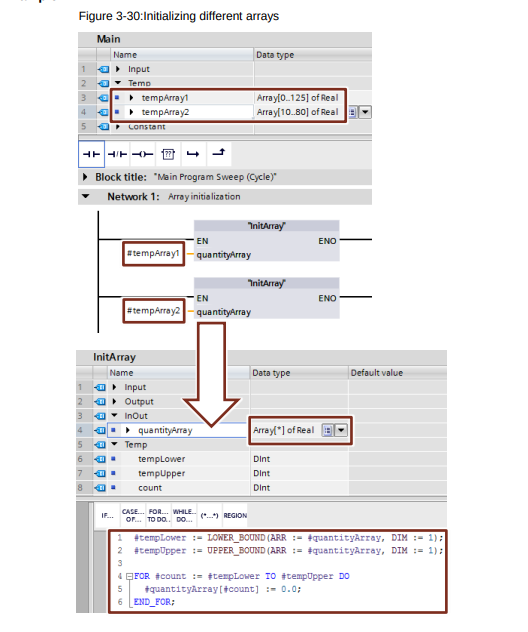Select the tempUpper variable row
The height and width of the screenshot is (632, 528).
(261, 473)
